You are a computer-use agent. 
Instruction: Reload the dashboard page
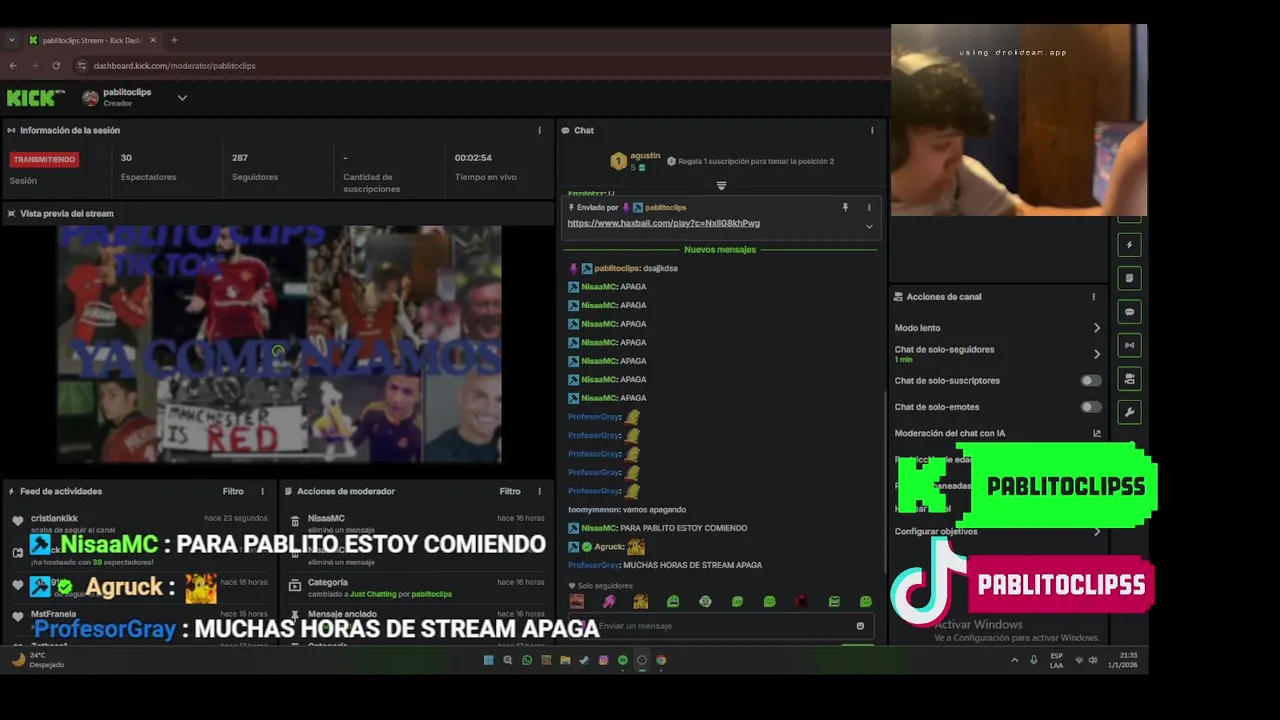coord(56,65)
